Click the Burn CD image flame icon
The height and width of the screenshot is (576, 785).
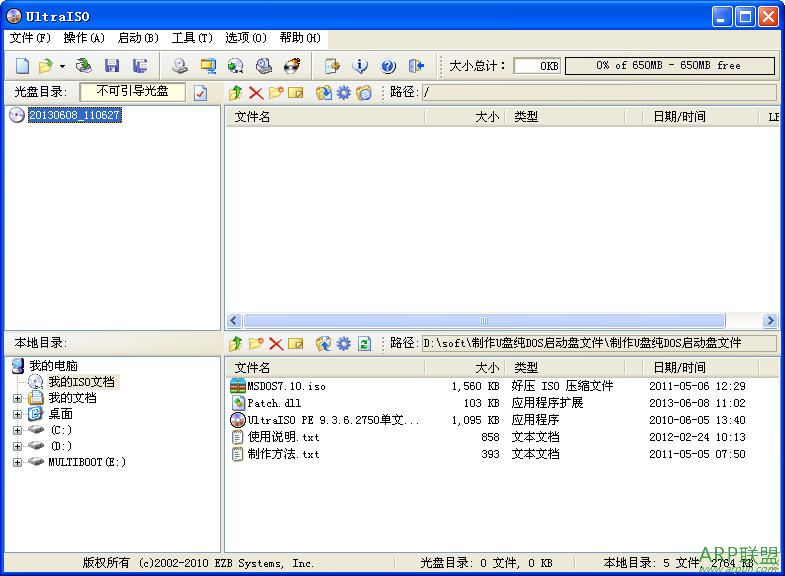[x=292, y=66]
